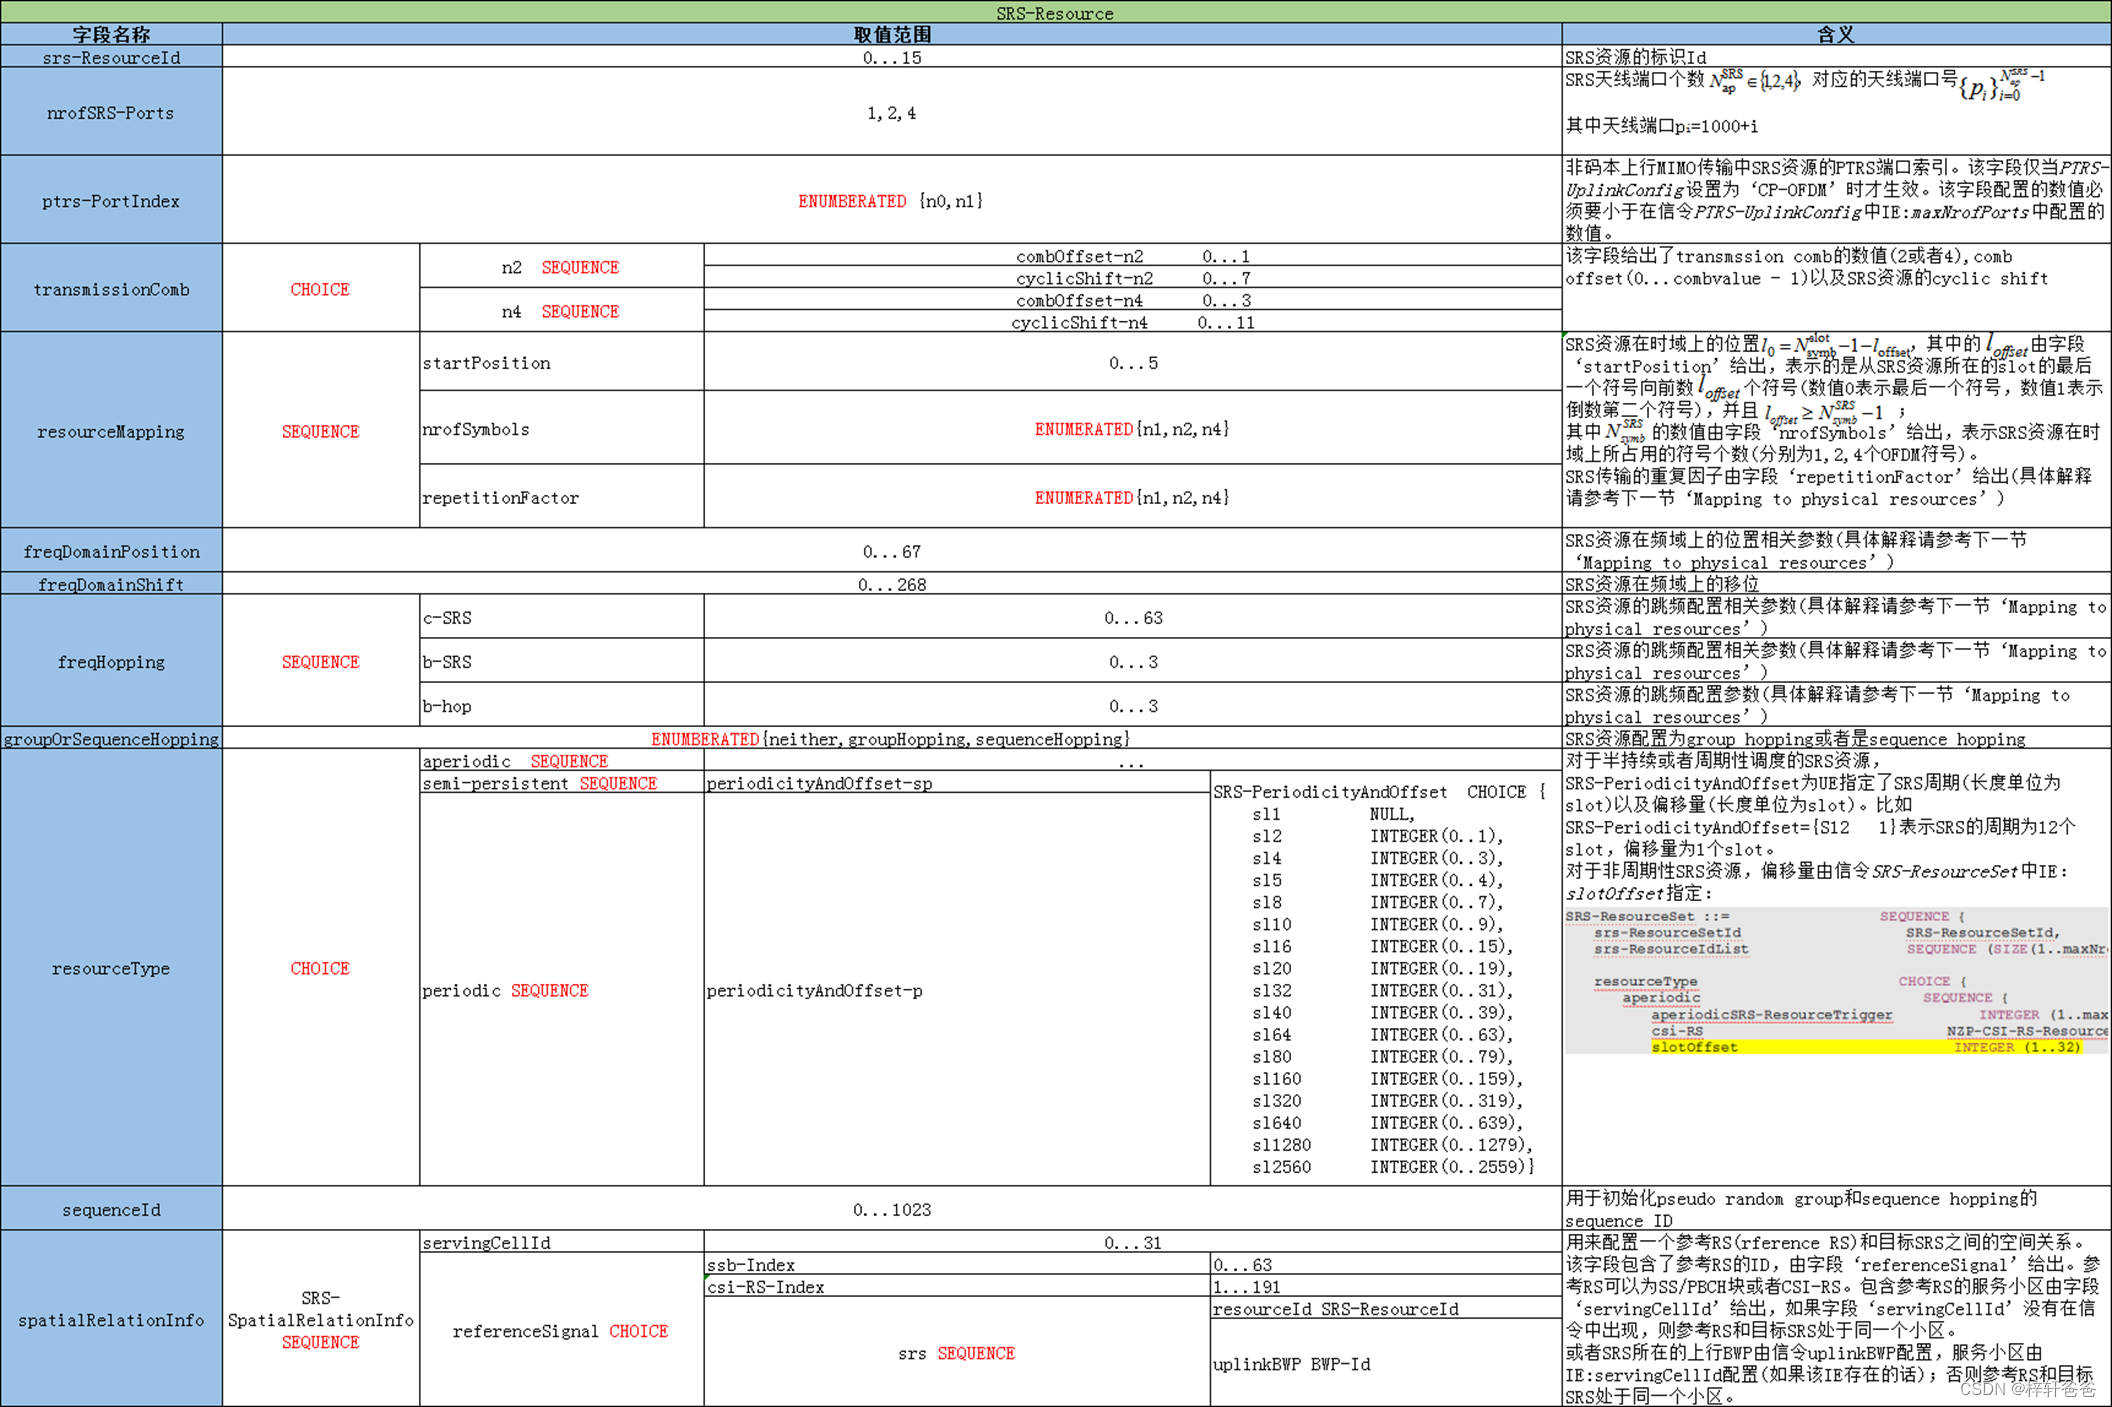The image size is (2112, 1407).
Task: Select the combOffset-n2 value cell
Action: pyautogui.click(x=1130, y=256)
